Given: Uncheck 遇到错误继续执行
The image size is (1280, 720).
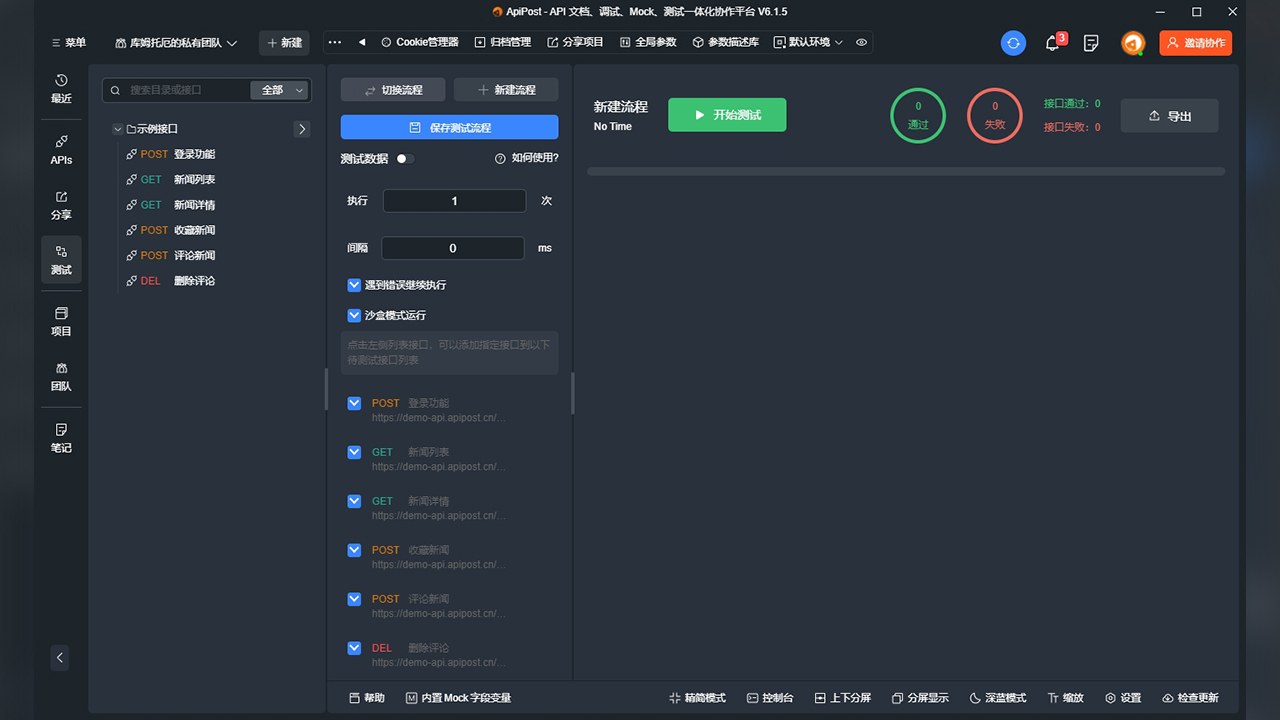Looking at the screenshot, I should [x=354, y=285].
